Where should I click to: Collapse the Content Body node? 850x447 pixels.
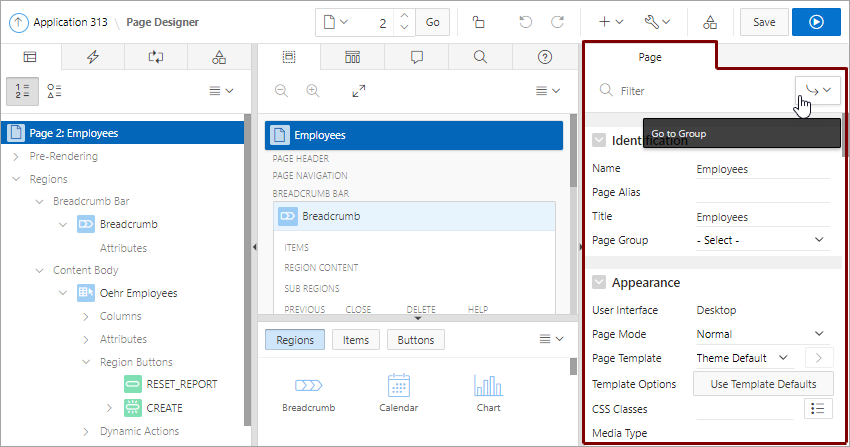[39, 270]
